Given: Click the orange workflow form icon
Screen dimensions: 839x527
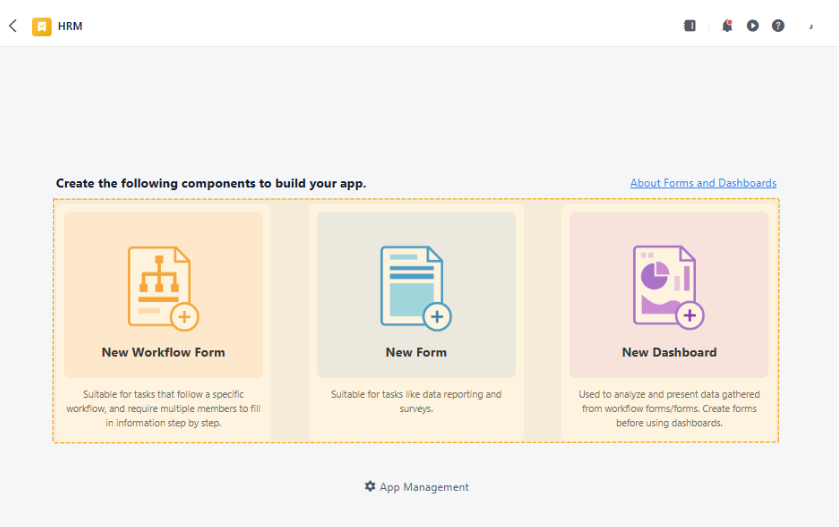Looking at the screenshot, I should pyautogui.click(x=163, y=288).
